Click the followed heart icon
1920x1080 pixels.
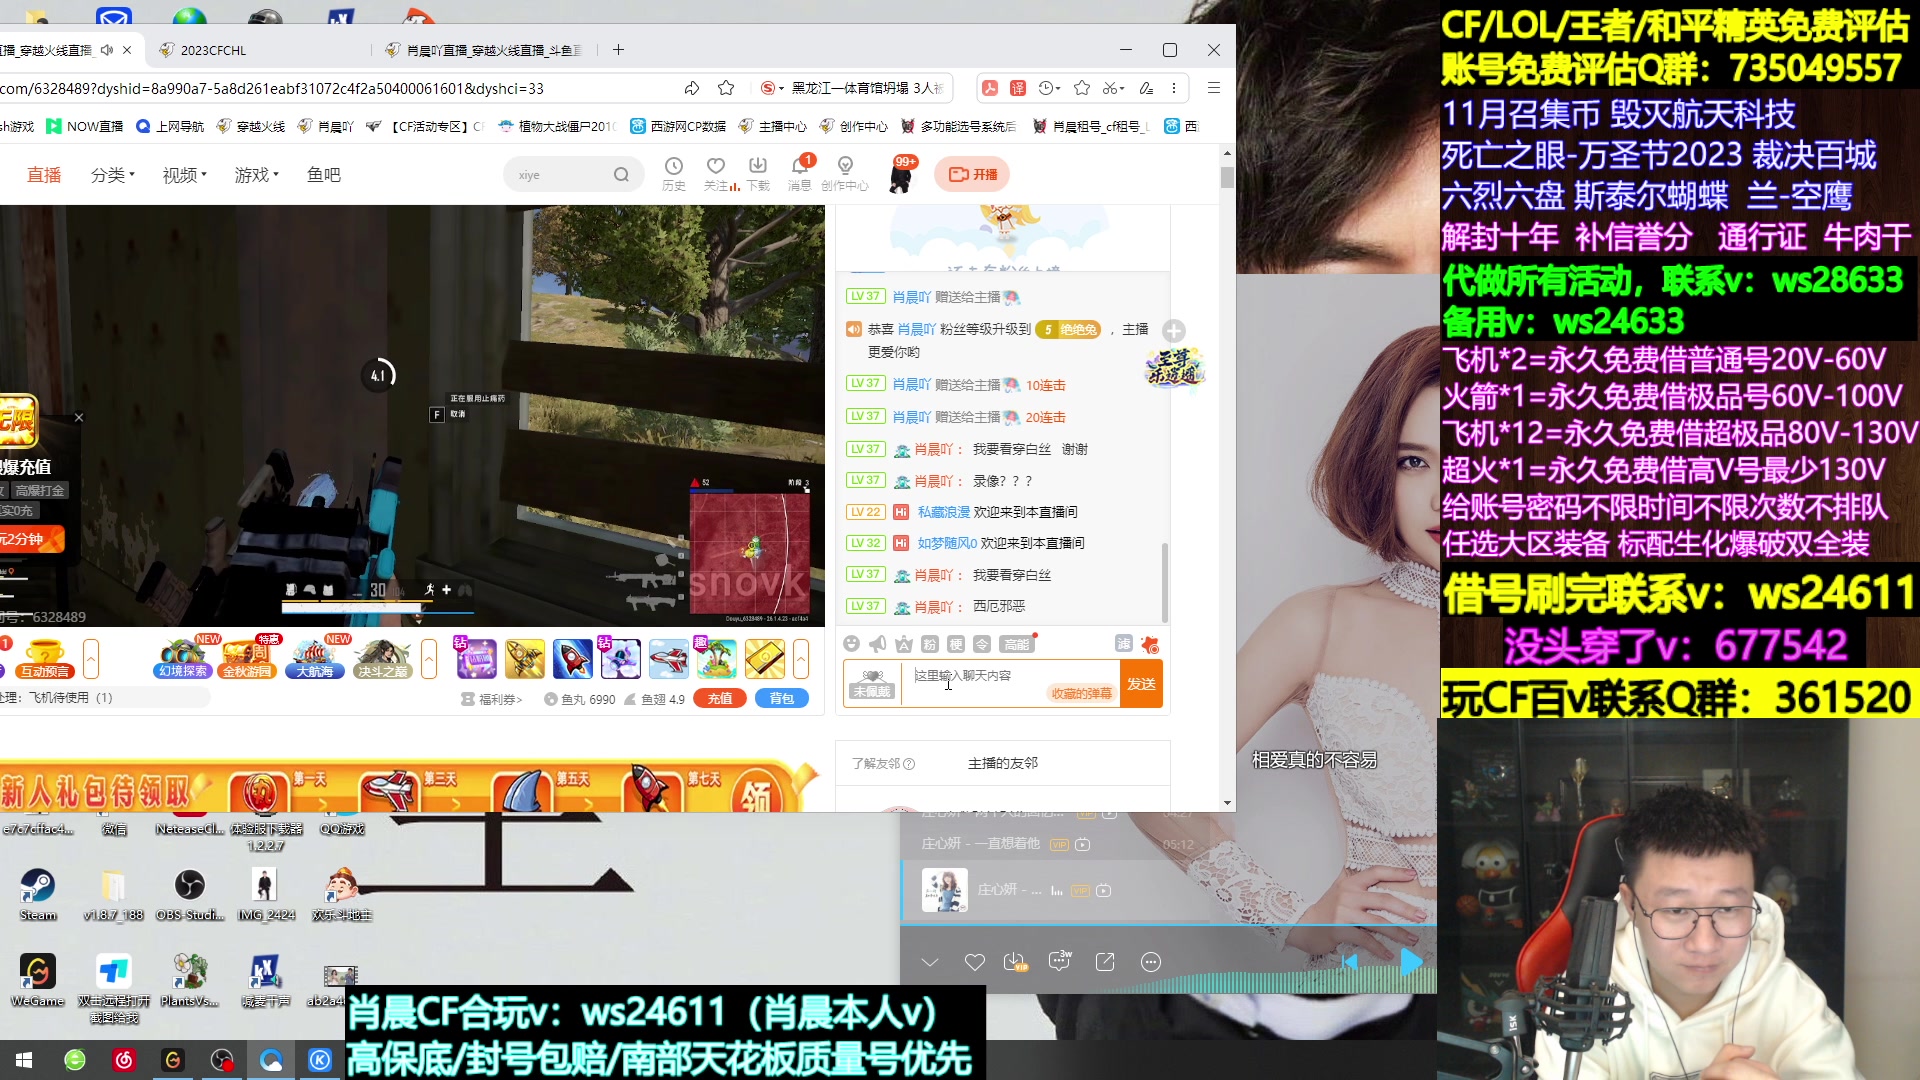coord(715,166)
